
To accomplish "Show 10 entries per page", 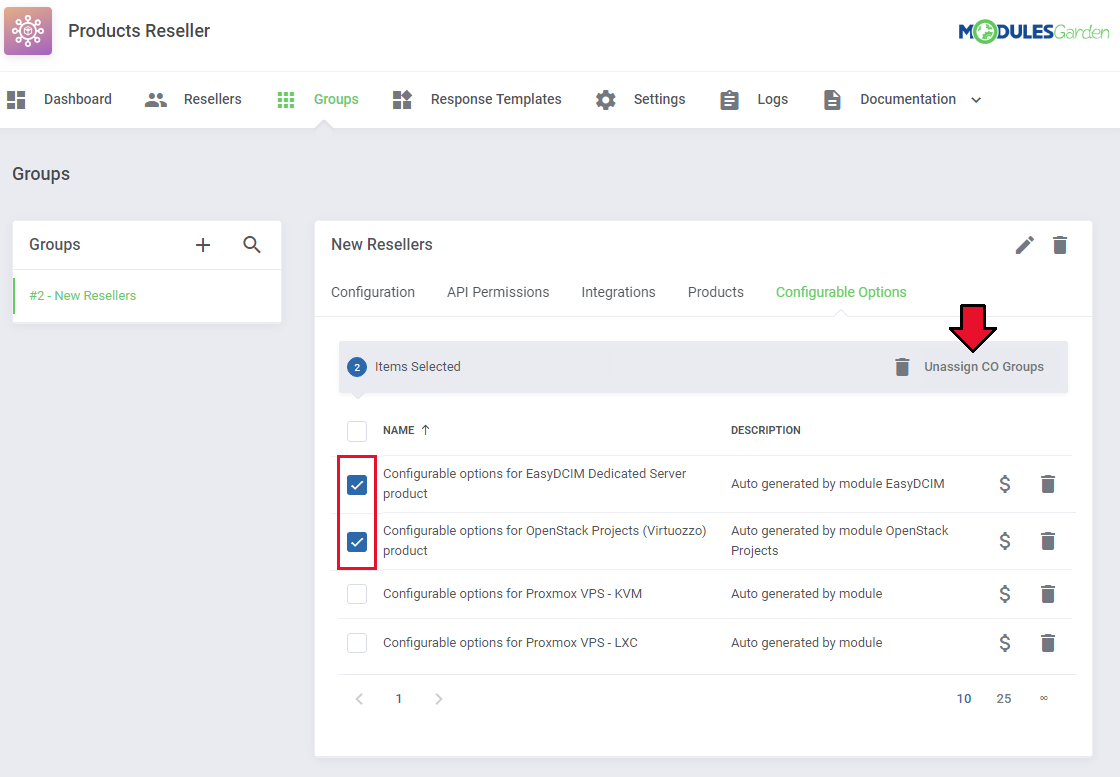I will click(x=964, y=699).
